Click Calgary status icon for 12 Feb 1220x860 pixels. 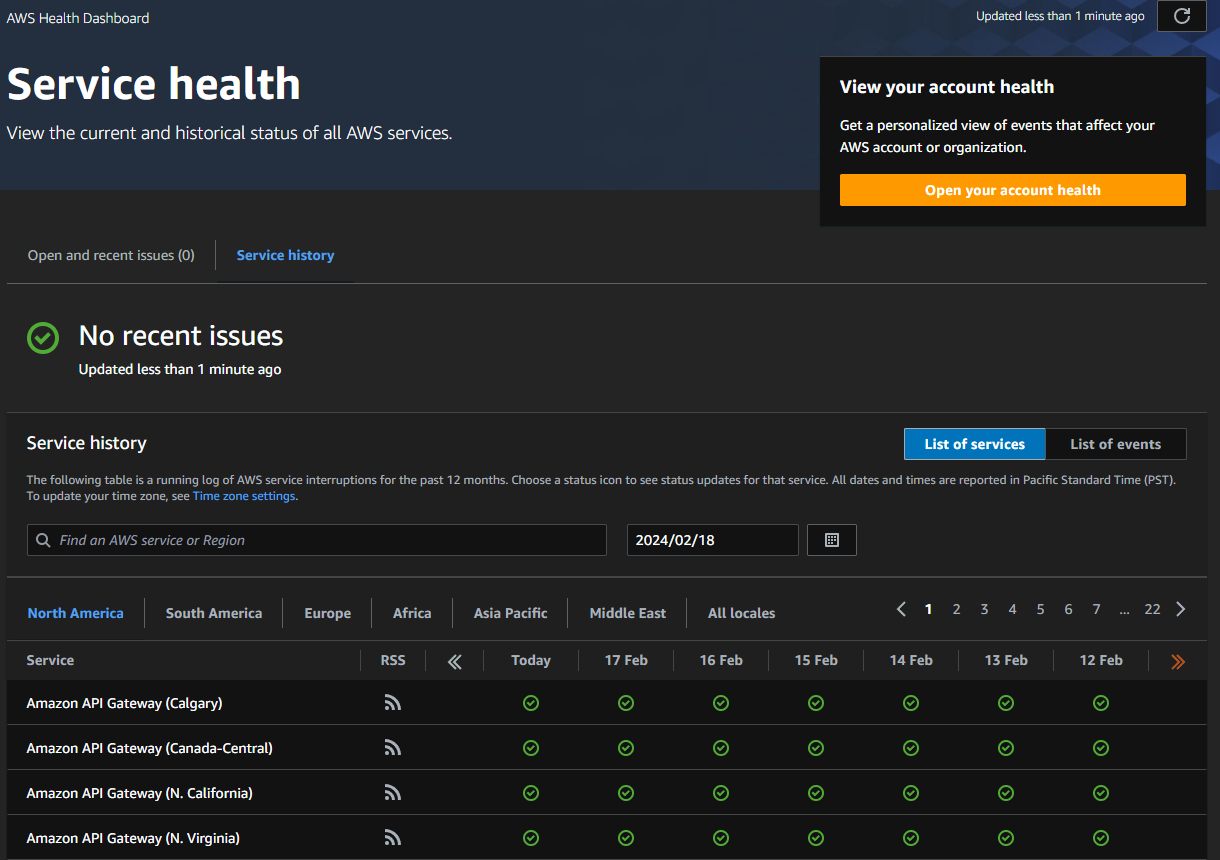pyautogui.click(x=1101, y=703)
